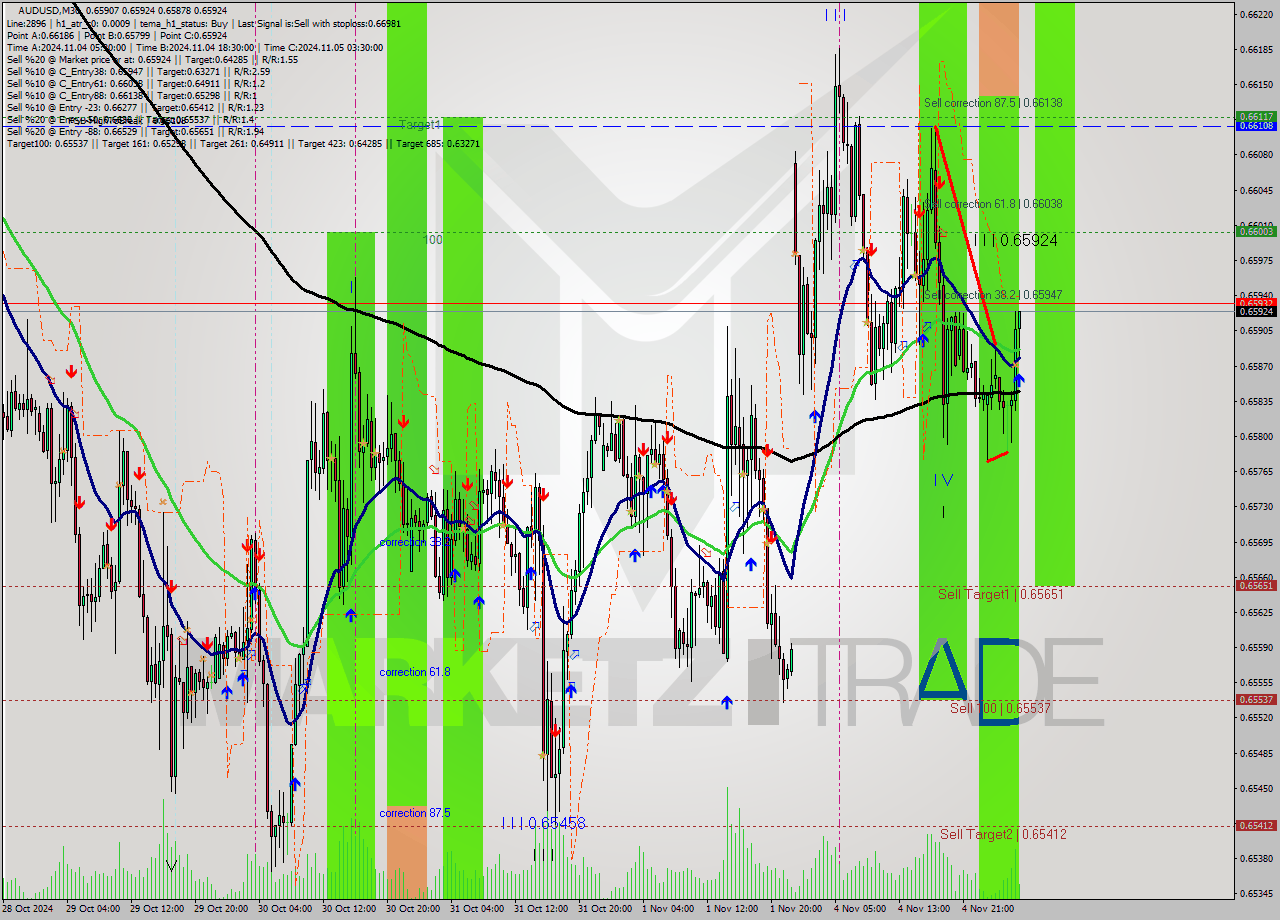Click the 'Sell correction 38.2 | 0.65947' label

click(x=992, y=295)
